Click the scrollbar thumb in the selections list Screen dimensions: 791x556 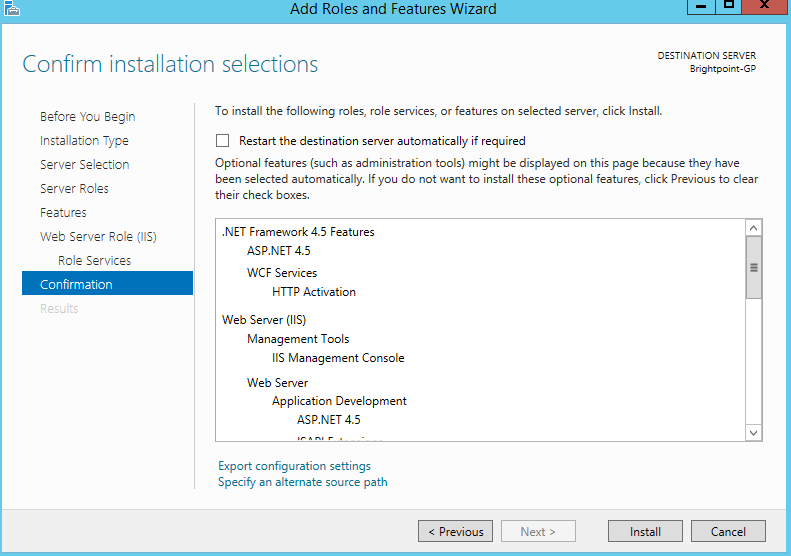pyautogui.click(x=754, y=267)
